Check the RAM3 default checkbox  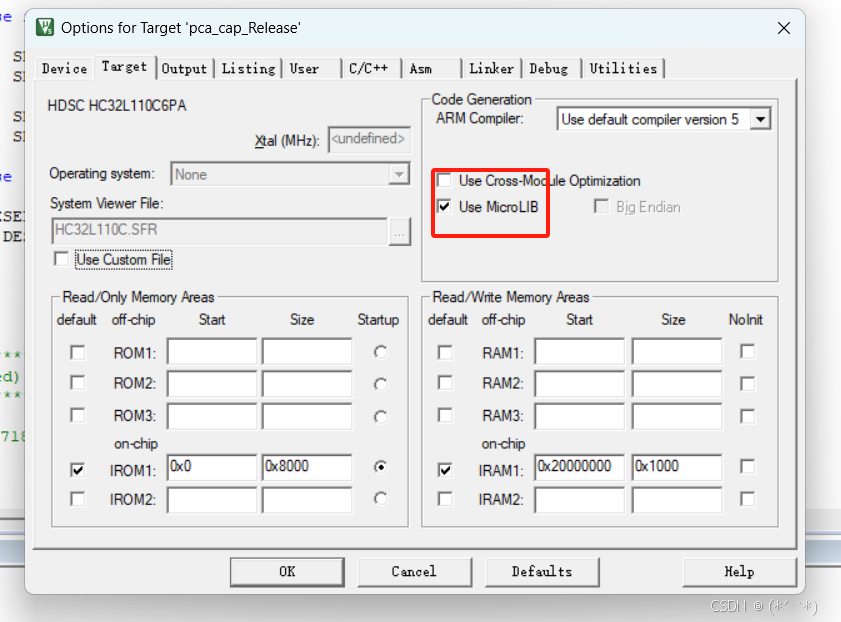[x=445, y=416]
